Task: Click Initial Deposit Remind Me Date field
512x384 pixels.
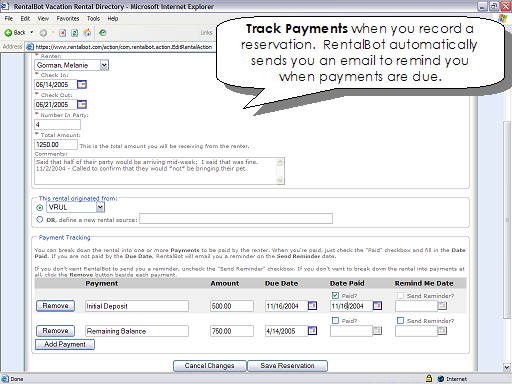Action: tap(416, 306)
